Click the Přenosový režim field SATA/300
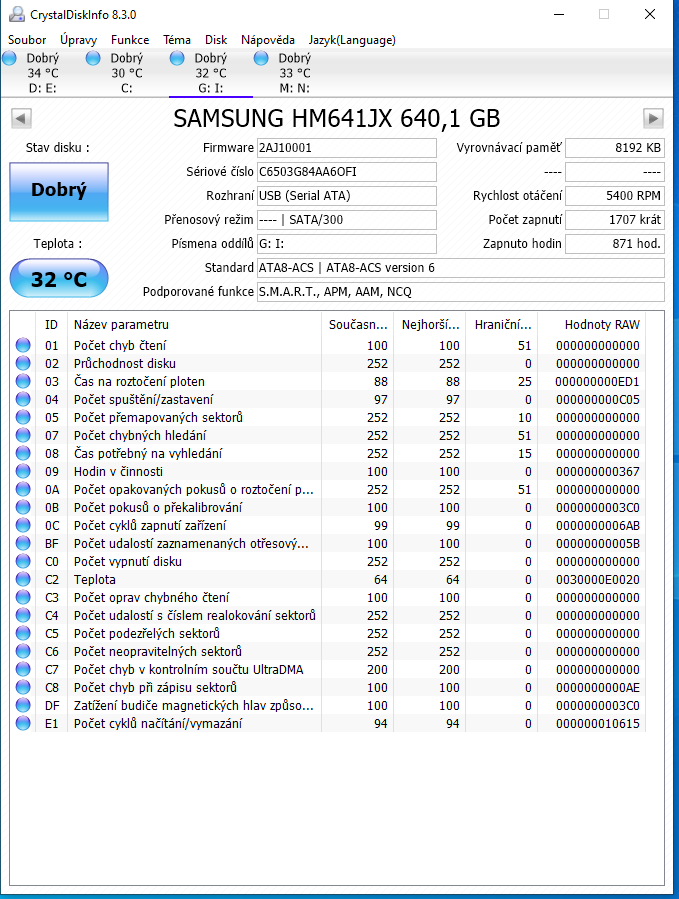 coord(346,220)
